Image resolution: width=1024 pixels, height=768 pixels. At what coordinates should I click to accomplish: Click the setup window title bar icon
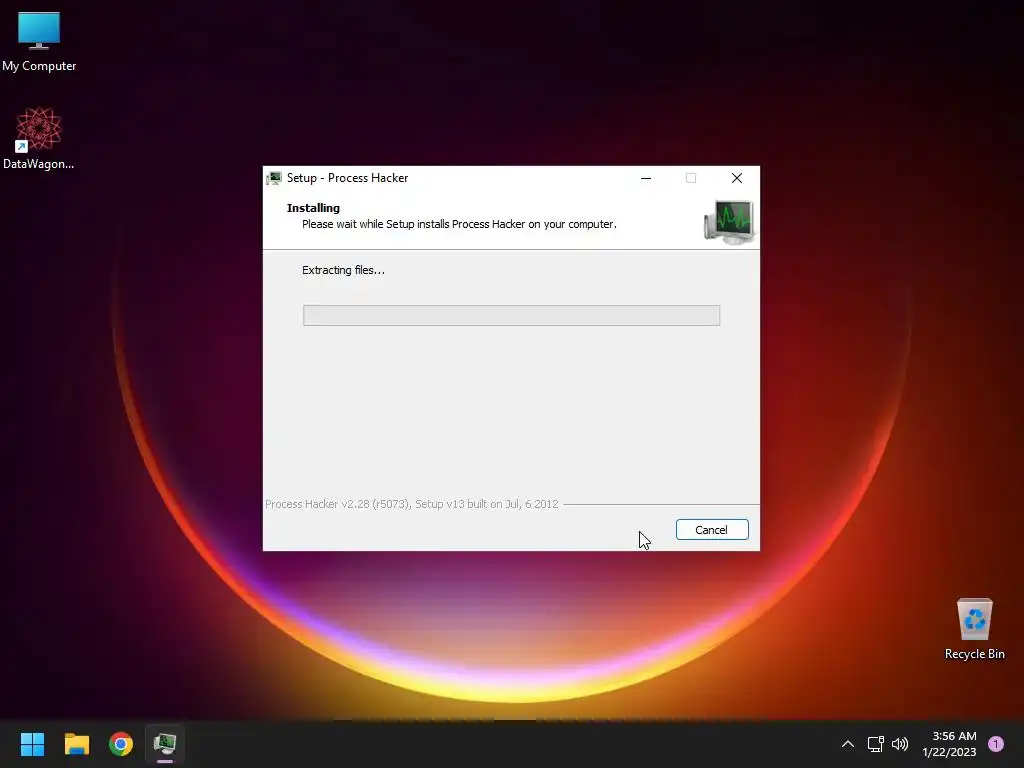point(274,178)
